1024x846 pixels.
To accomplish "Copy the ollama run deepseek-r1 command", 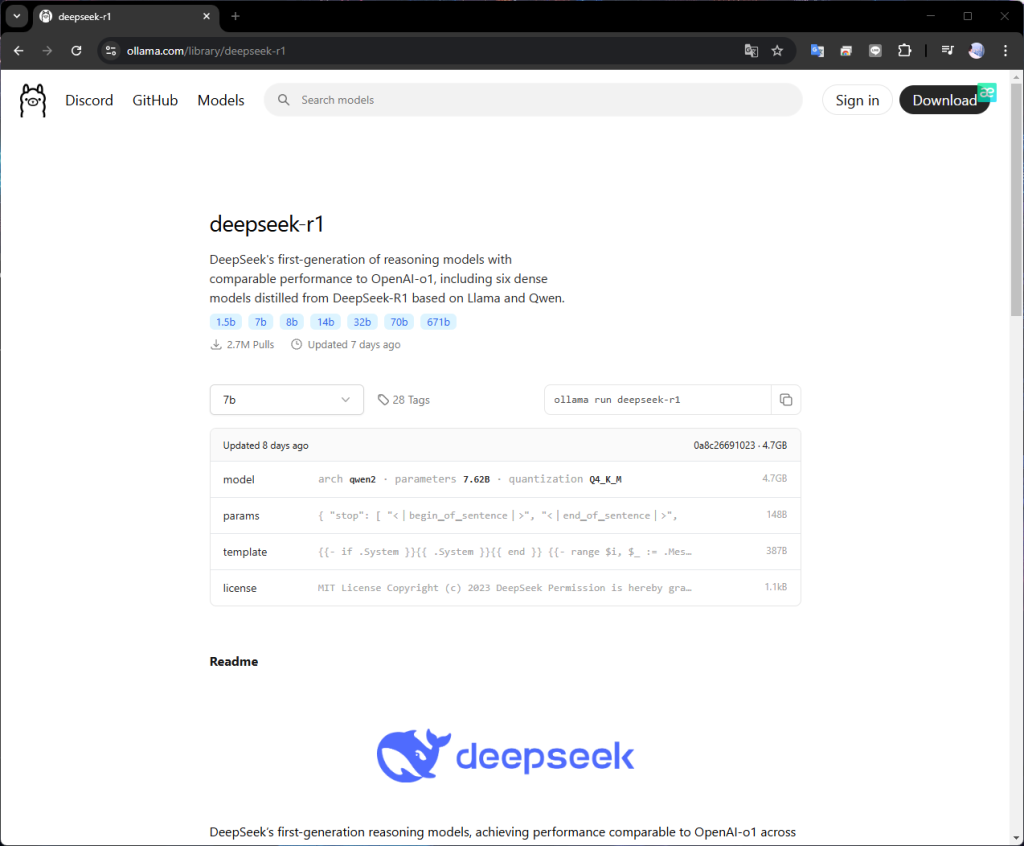I will coord(786,399).
